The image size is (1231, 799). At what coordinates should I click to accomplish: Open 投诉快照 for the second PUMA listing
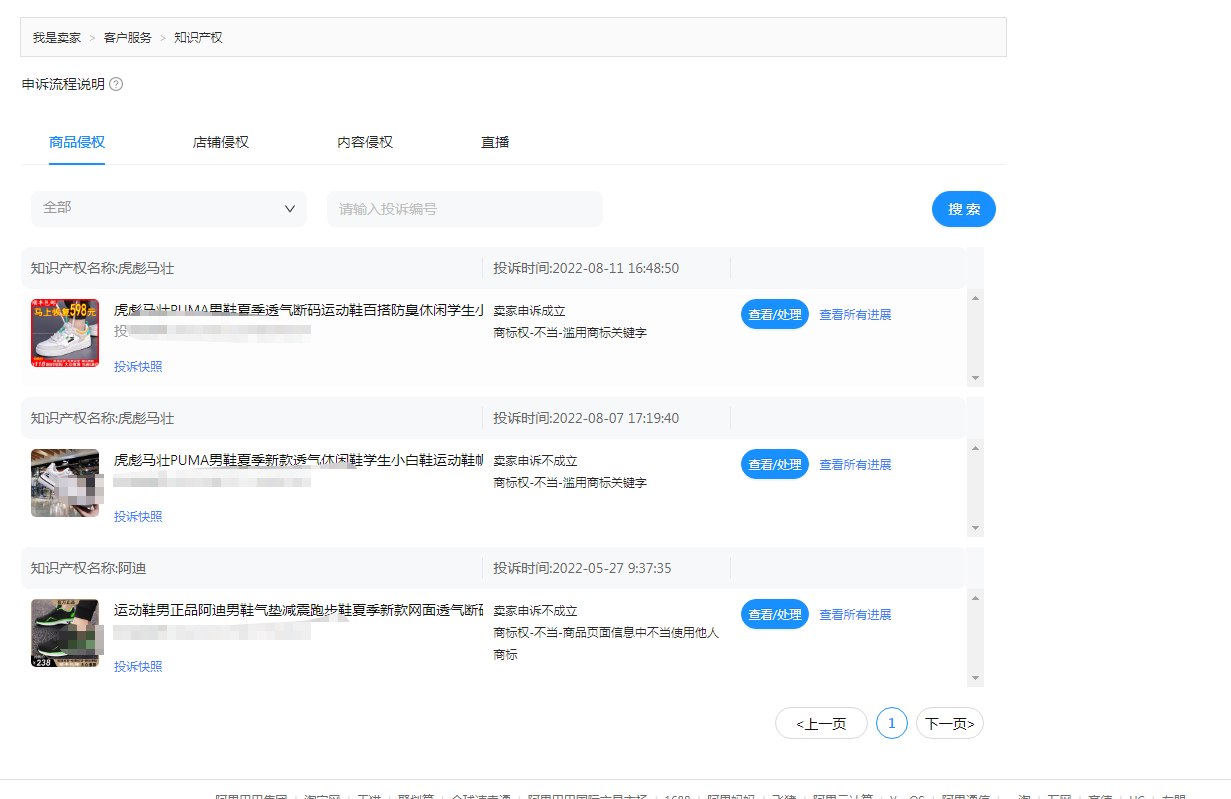[x=138, y=516]
